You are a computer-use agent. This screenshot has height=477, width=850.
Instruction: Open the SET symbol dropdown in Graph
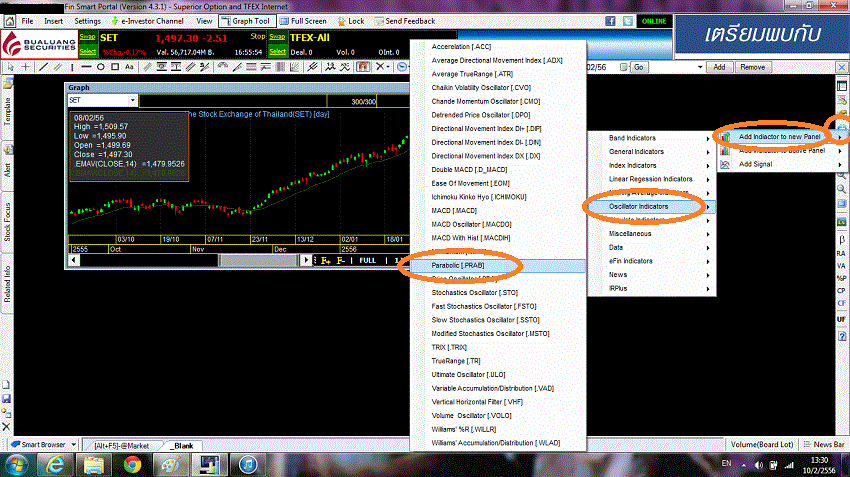click(132, 100)
